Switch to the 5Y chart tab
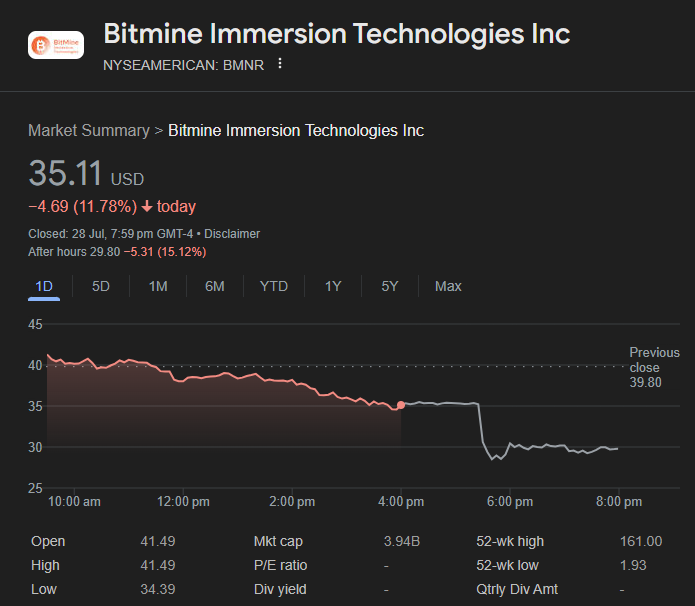 click(x=390, y=286)
